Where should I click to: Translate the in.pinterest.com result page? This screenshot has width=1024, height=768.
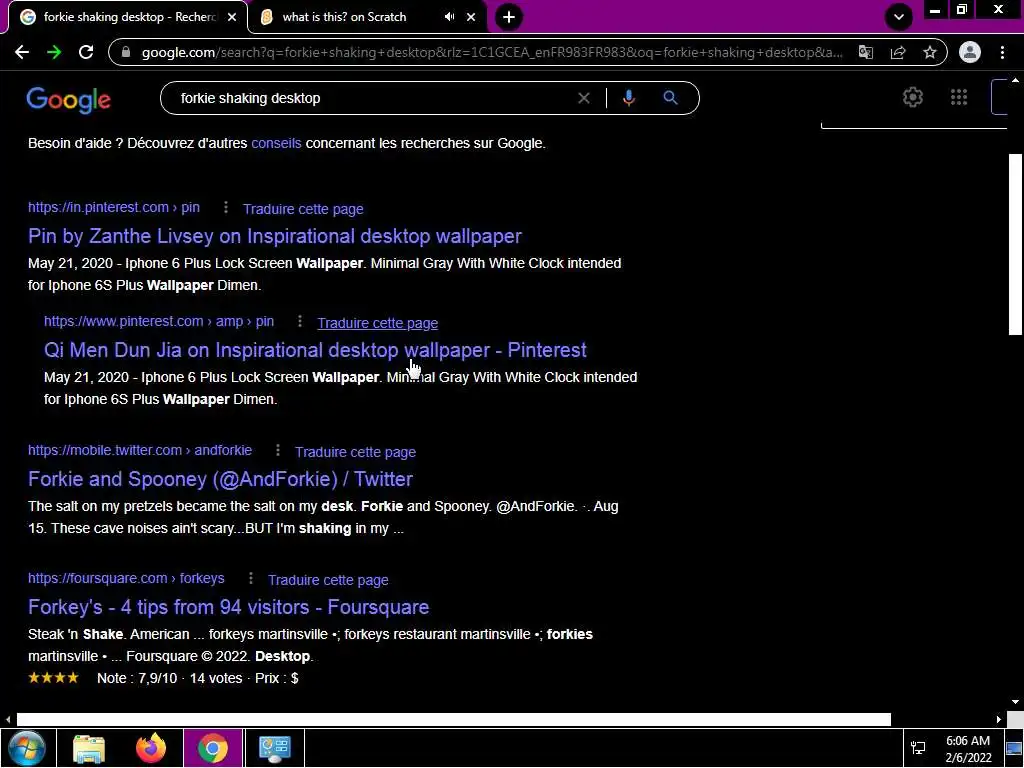(303, 209)
